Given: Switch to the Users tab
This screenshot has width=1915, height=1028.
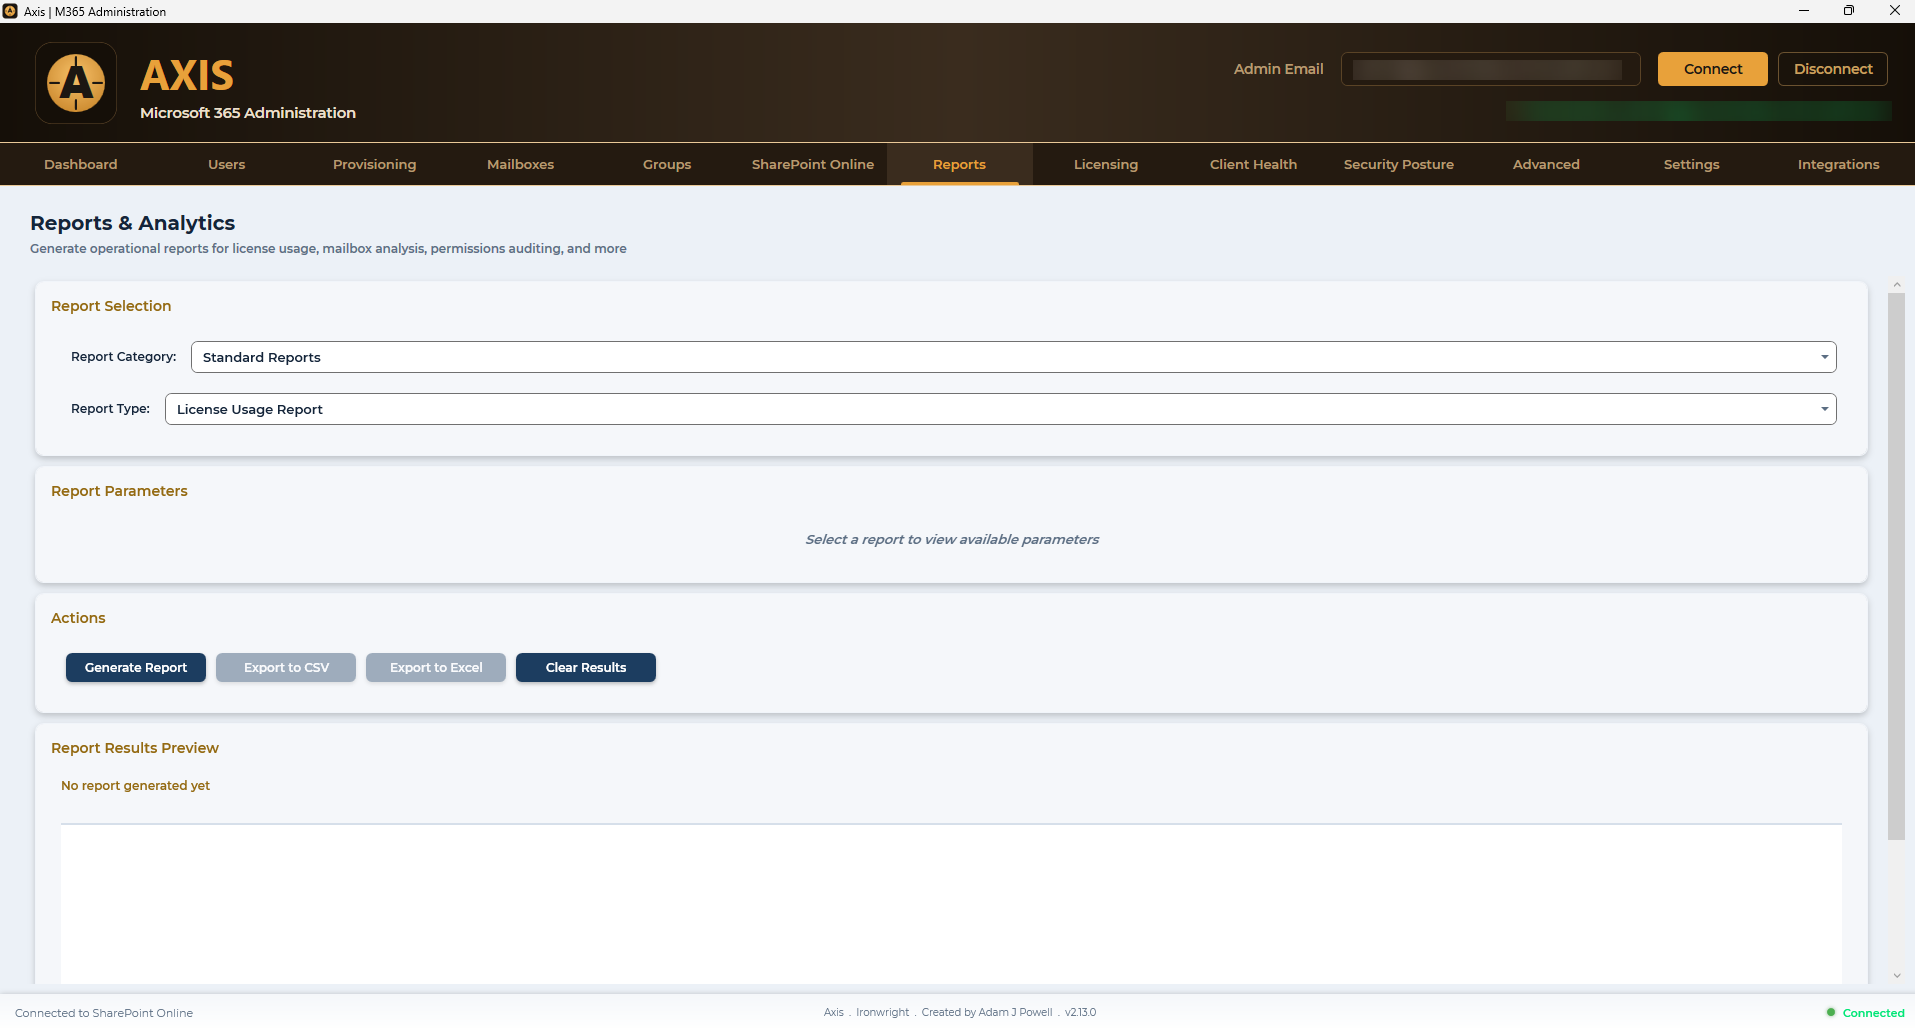Looking at the screenshot, I should click(x=227, y=164).
